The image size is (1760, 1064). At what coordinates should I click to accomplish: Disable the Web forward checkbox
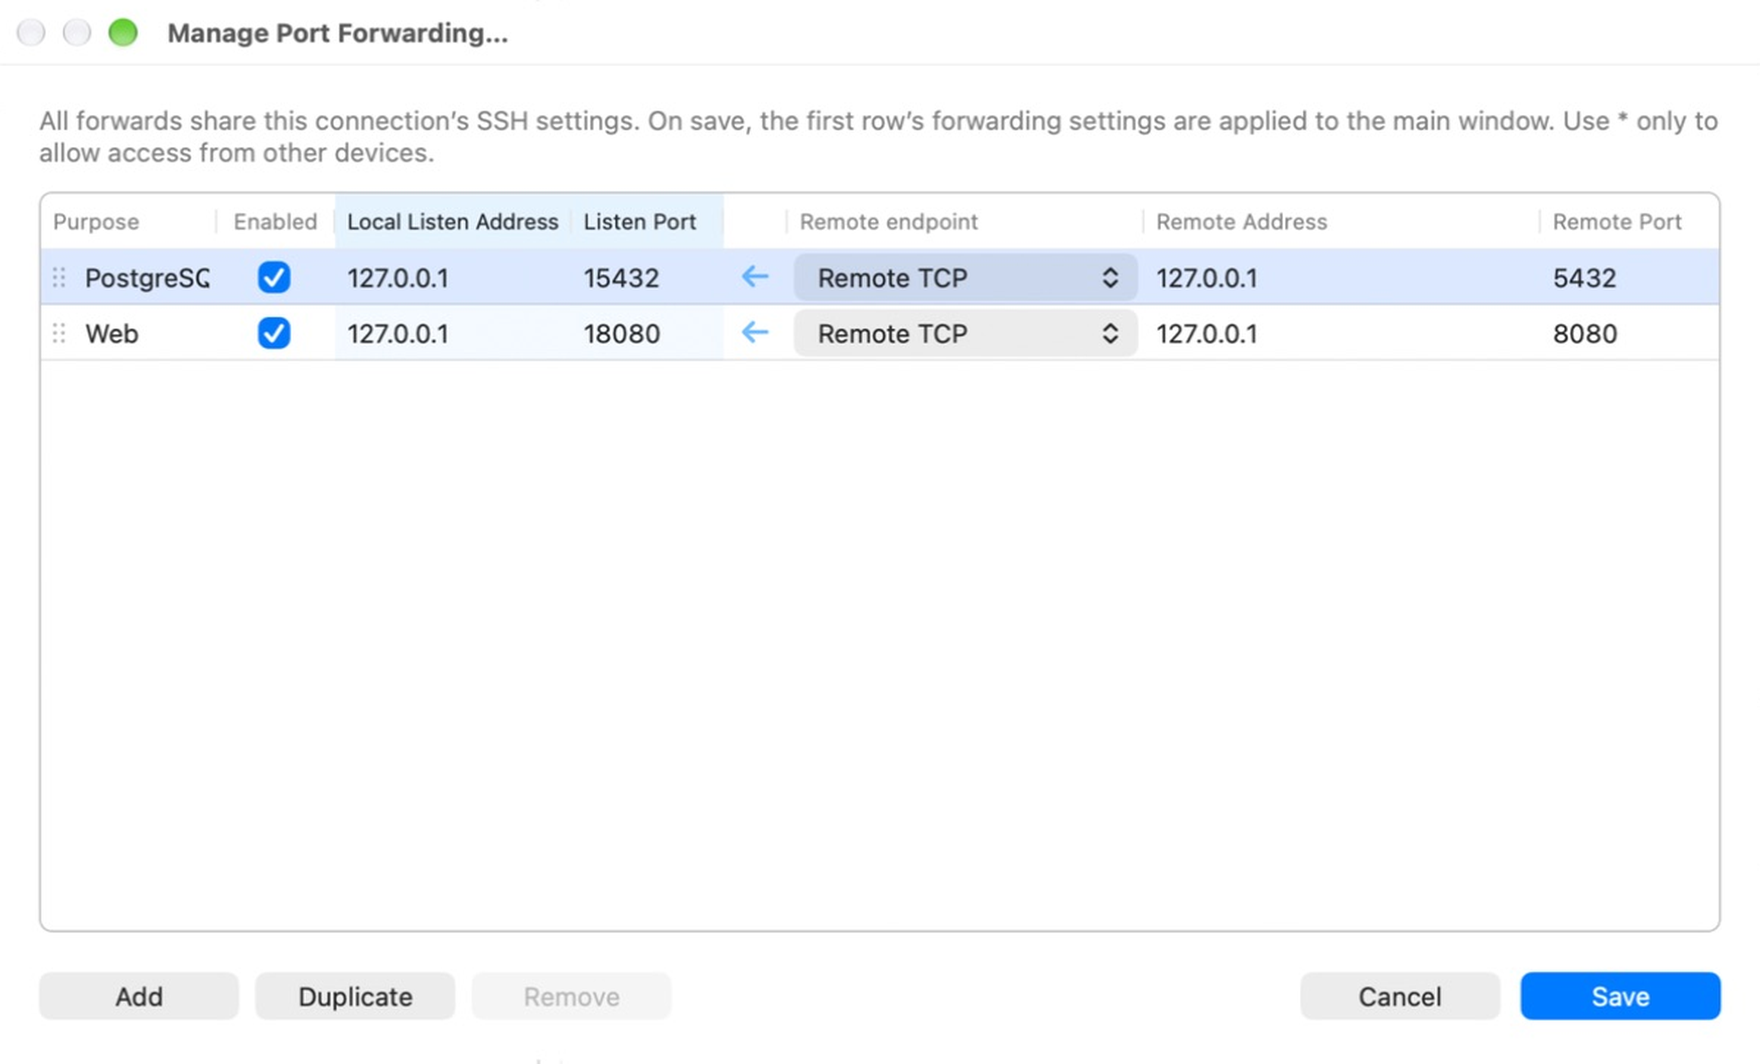274,333
